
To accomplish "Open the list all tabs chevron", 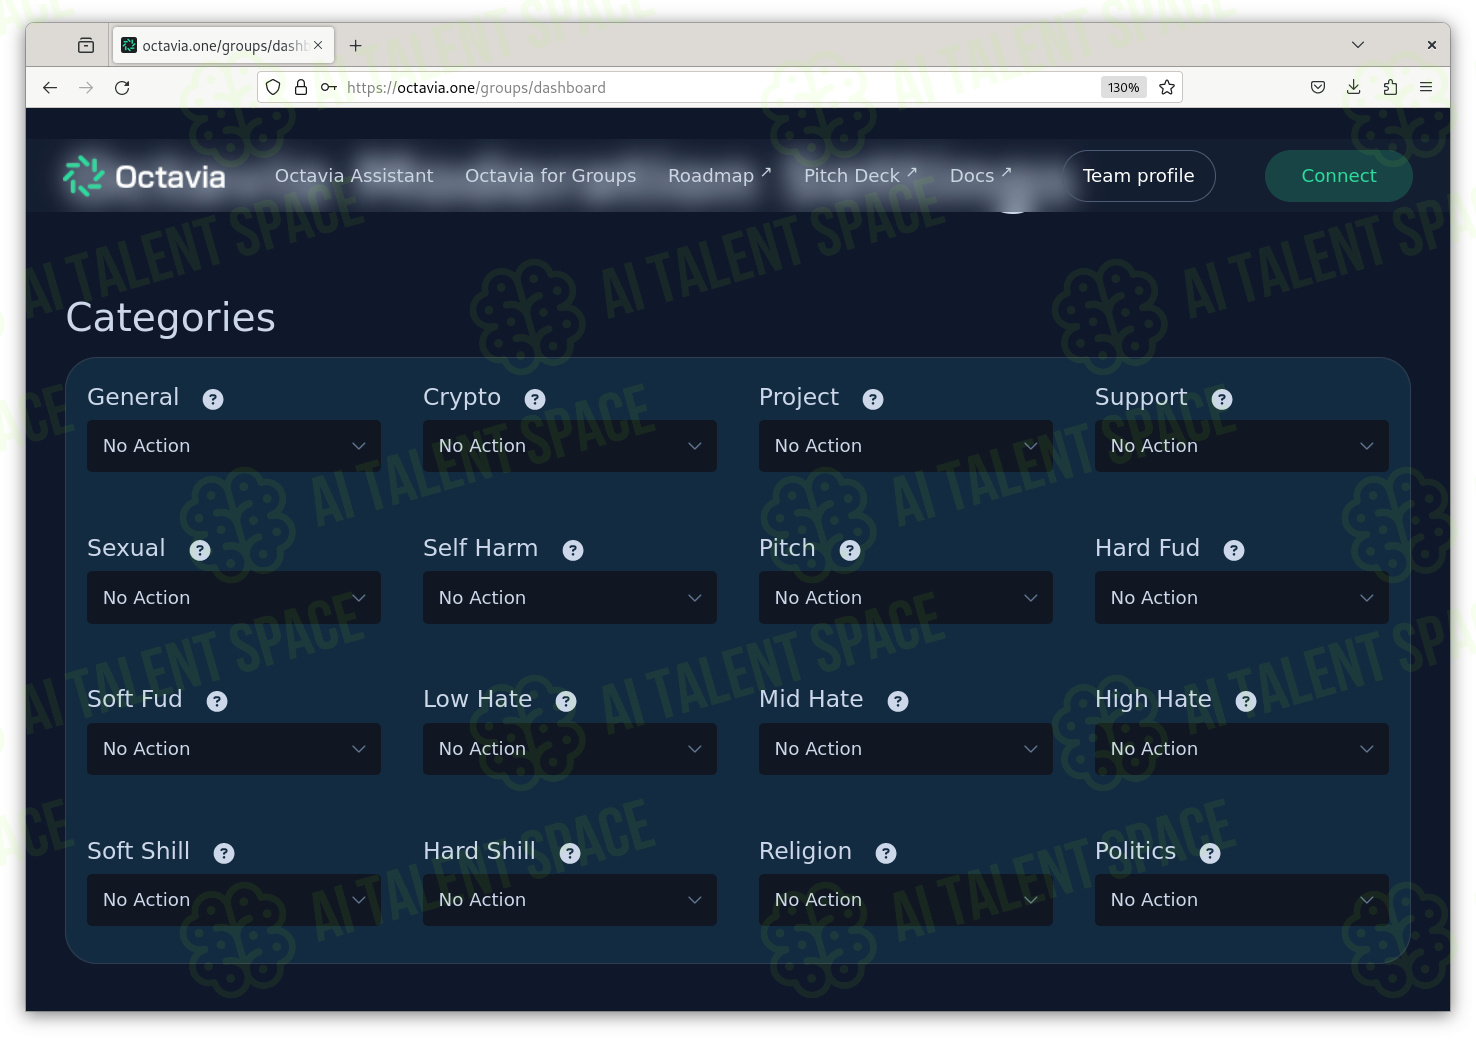I will tap(1358, 45).
